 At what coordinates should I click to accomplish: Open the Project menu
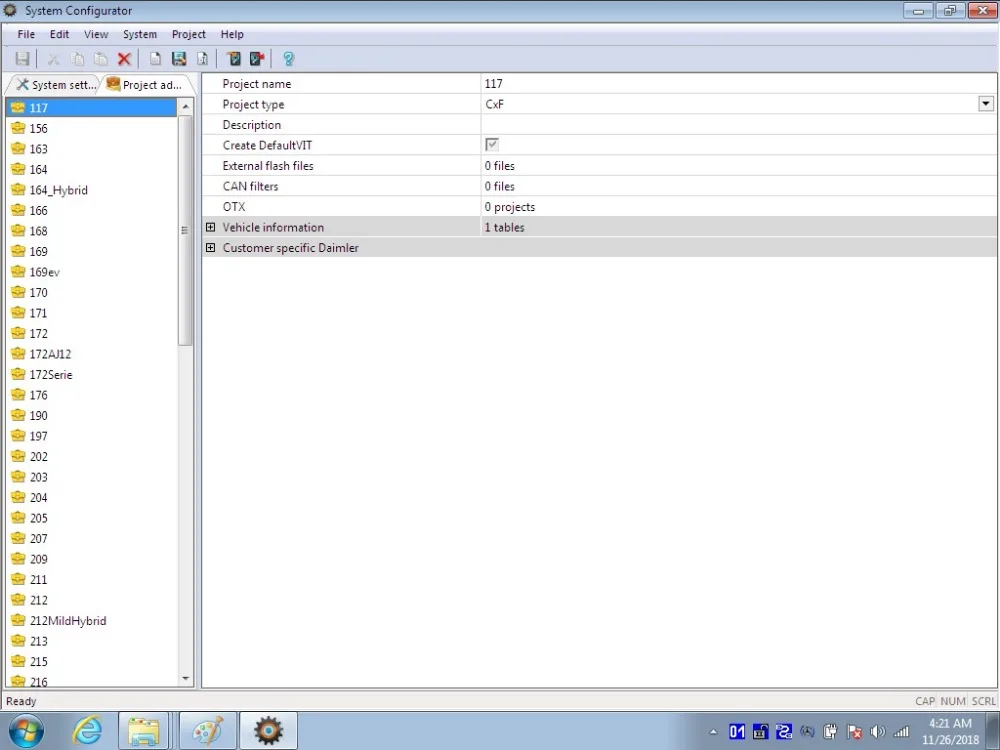[x=189, y=34]
